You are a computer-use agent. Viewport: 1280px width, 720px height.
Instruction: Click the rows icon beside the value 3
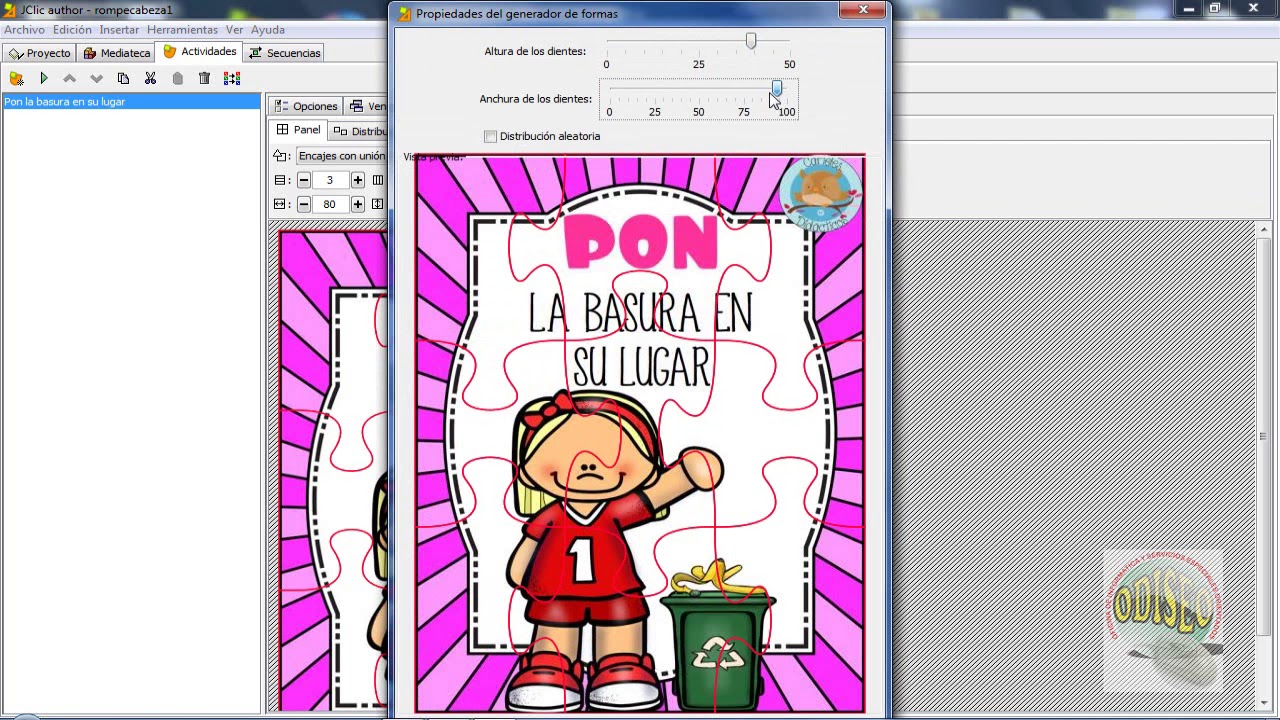[280, 180]
